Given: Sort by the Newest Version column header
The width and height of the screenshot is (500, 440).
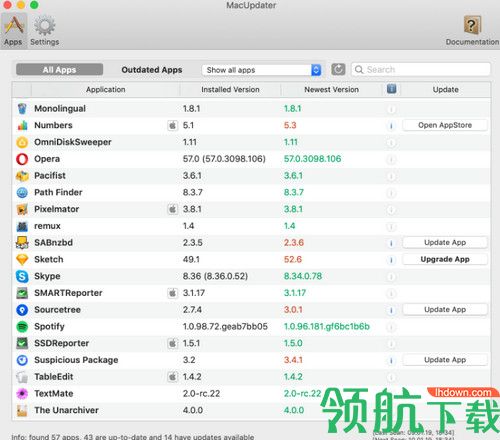Looking at the screenshot, I should point(331,89).
